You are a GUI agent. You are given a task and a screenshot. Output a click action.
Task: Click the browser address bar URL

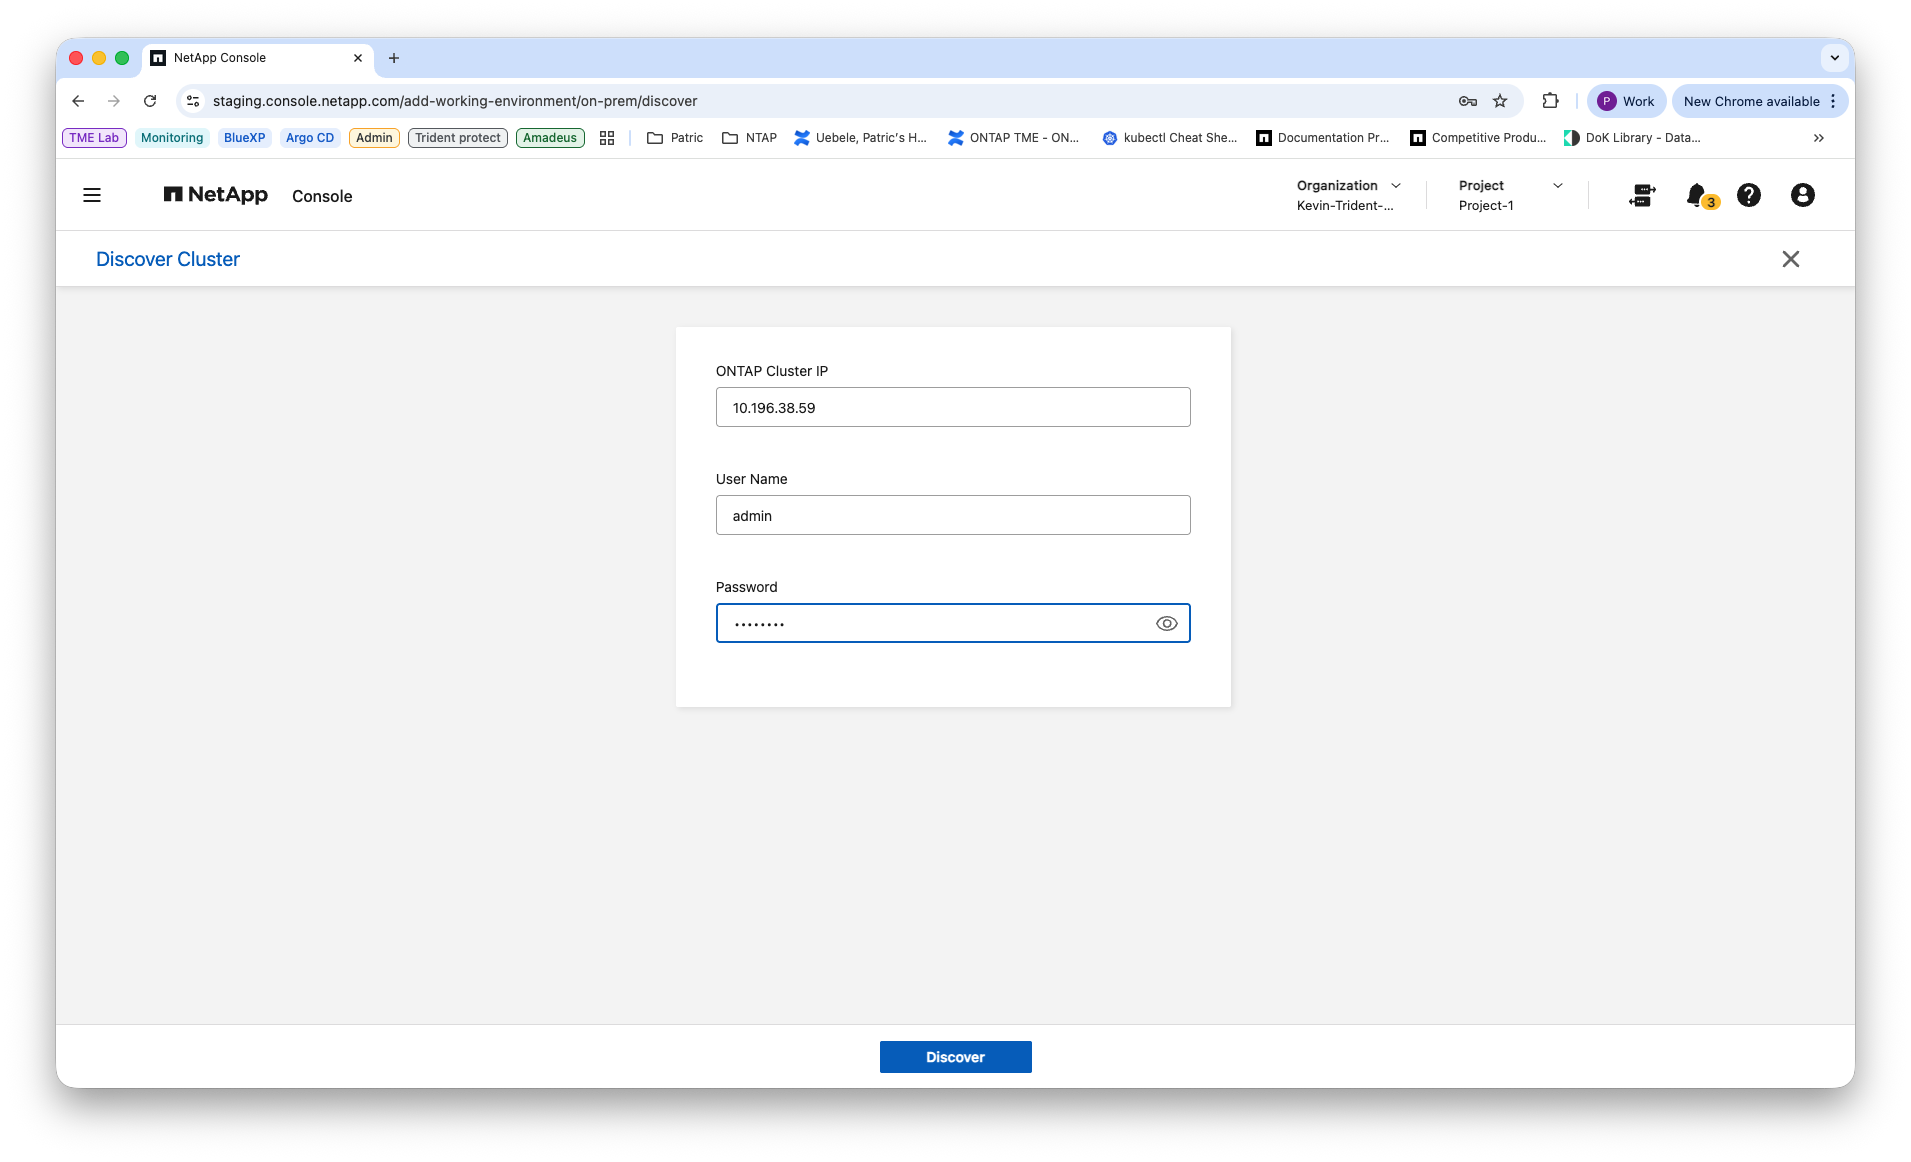[455, 101]
